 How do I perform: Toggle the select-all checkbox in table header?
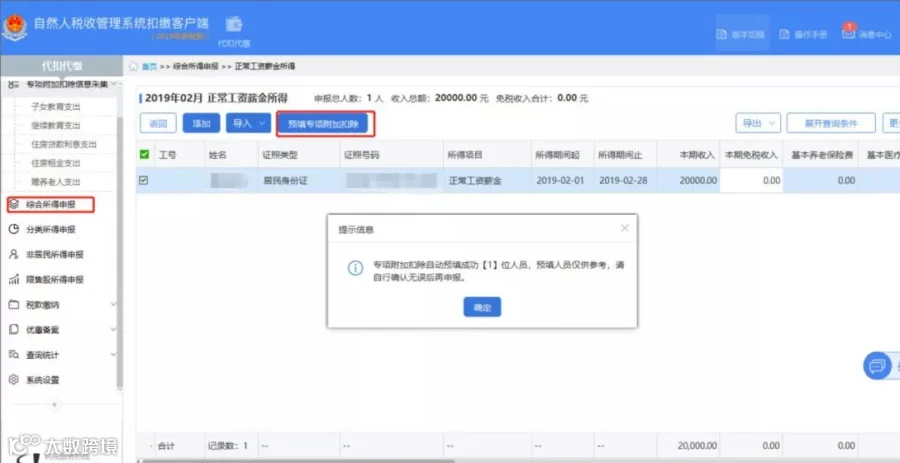pyautogui.click(x=144, y=154)
